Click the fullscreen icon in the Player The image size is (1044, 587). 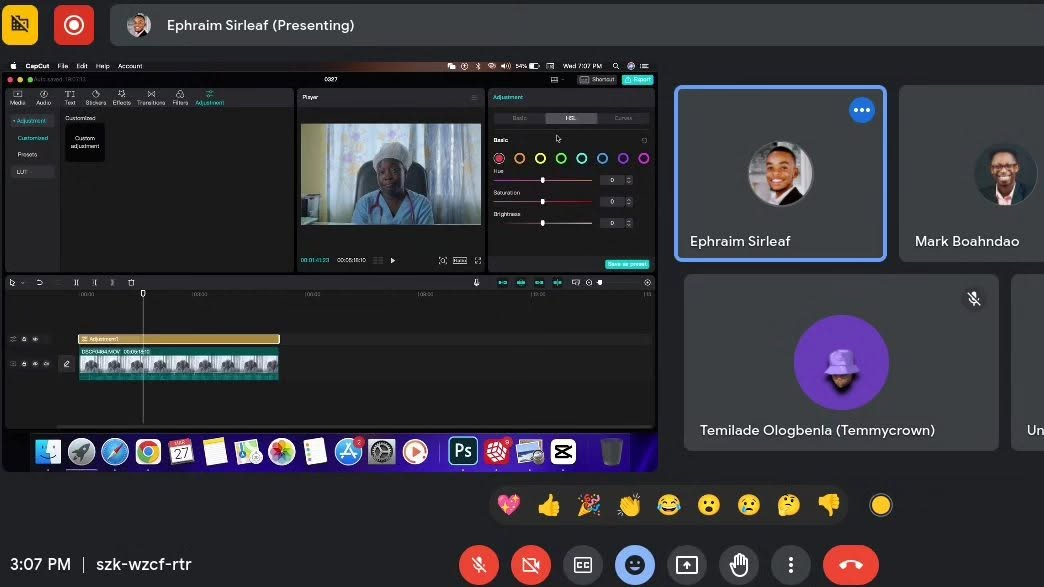coord(477,260)
